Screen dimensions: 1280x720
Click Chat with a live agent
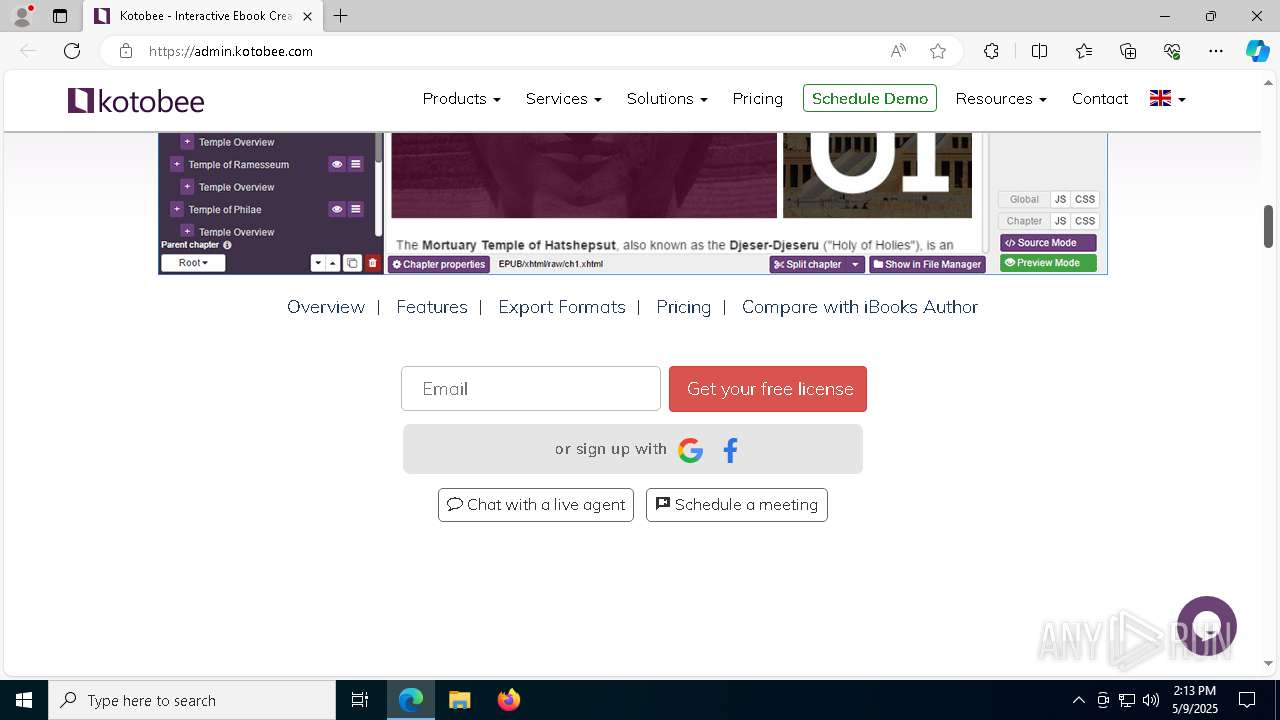536,505
